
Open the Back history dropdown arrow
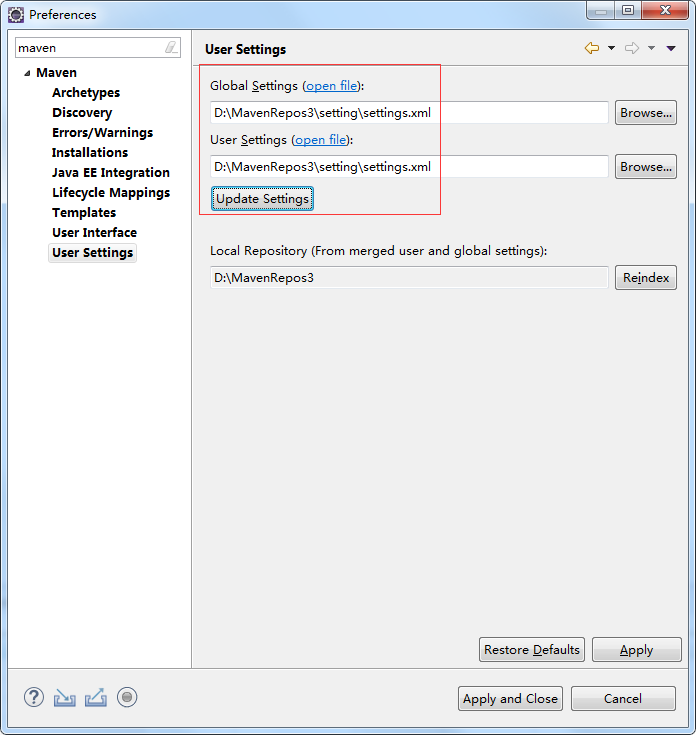click(x=611, y=48)
